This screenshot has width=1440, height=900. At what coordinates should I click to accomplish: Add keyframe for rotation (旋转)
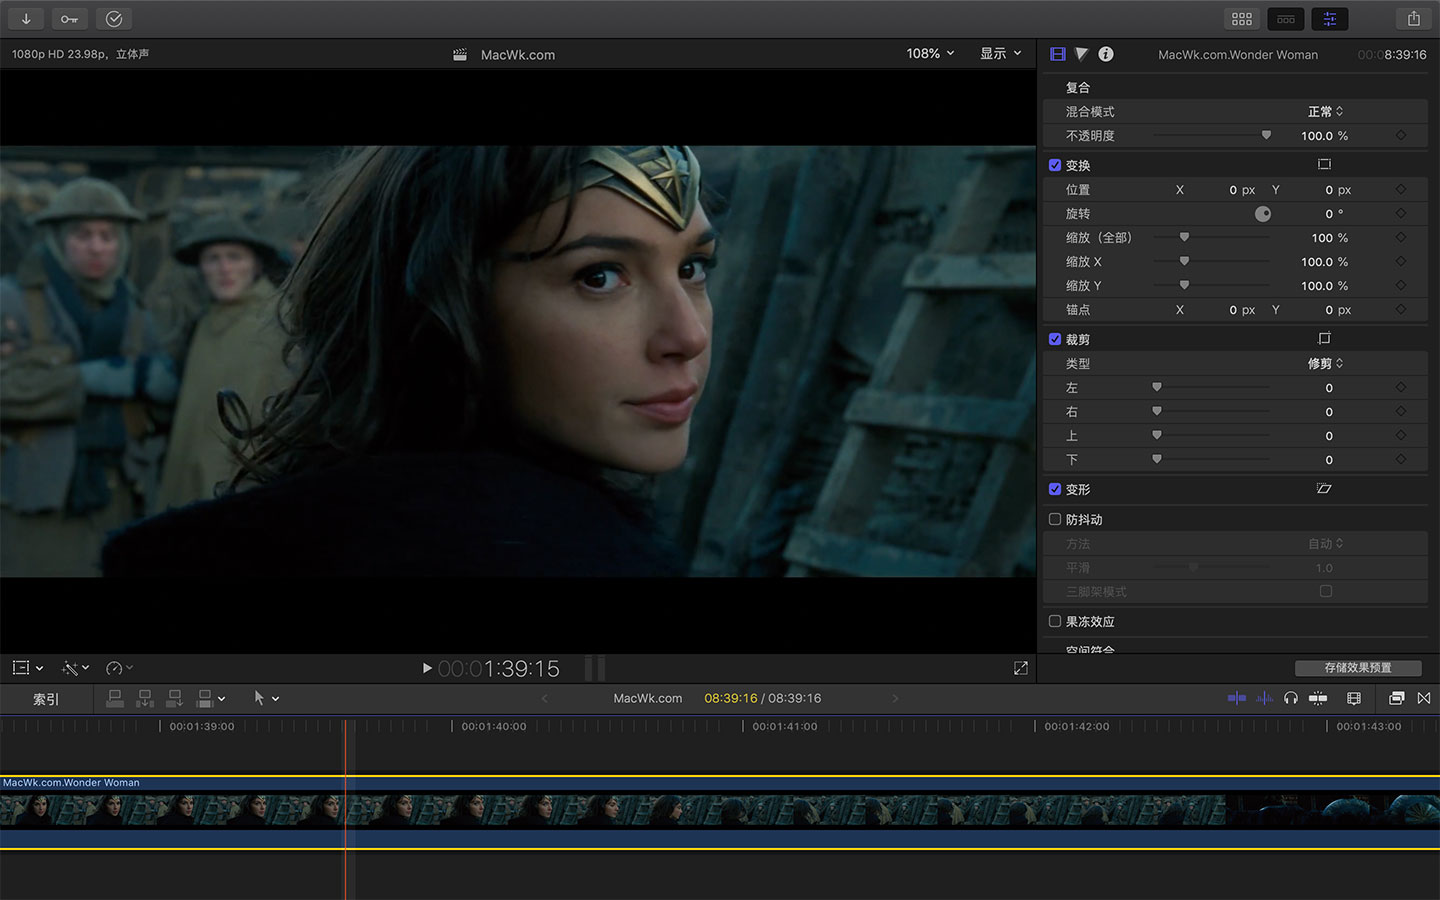(x=1401, y=214)
